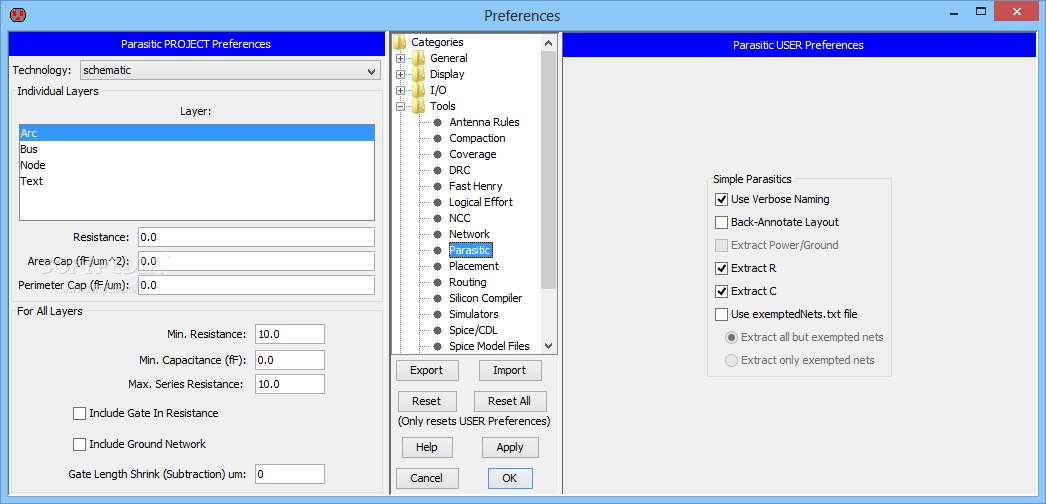The height and width of the screenshot is (504, 1046).
Task: Click the Export button
Action: pos(426,370)
